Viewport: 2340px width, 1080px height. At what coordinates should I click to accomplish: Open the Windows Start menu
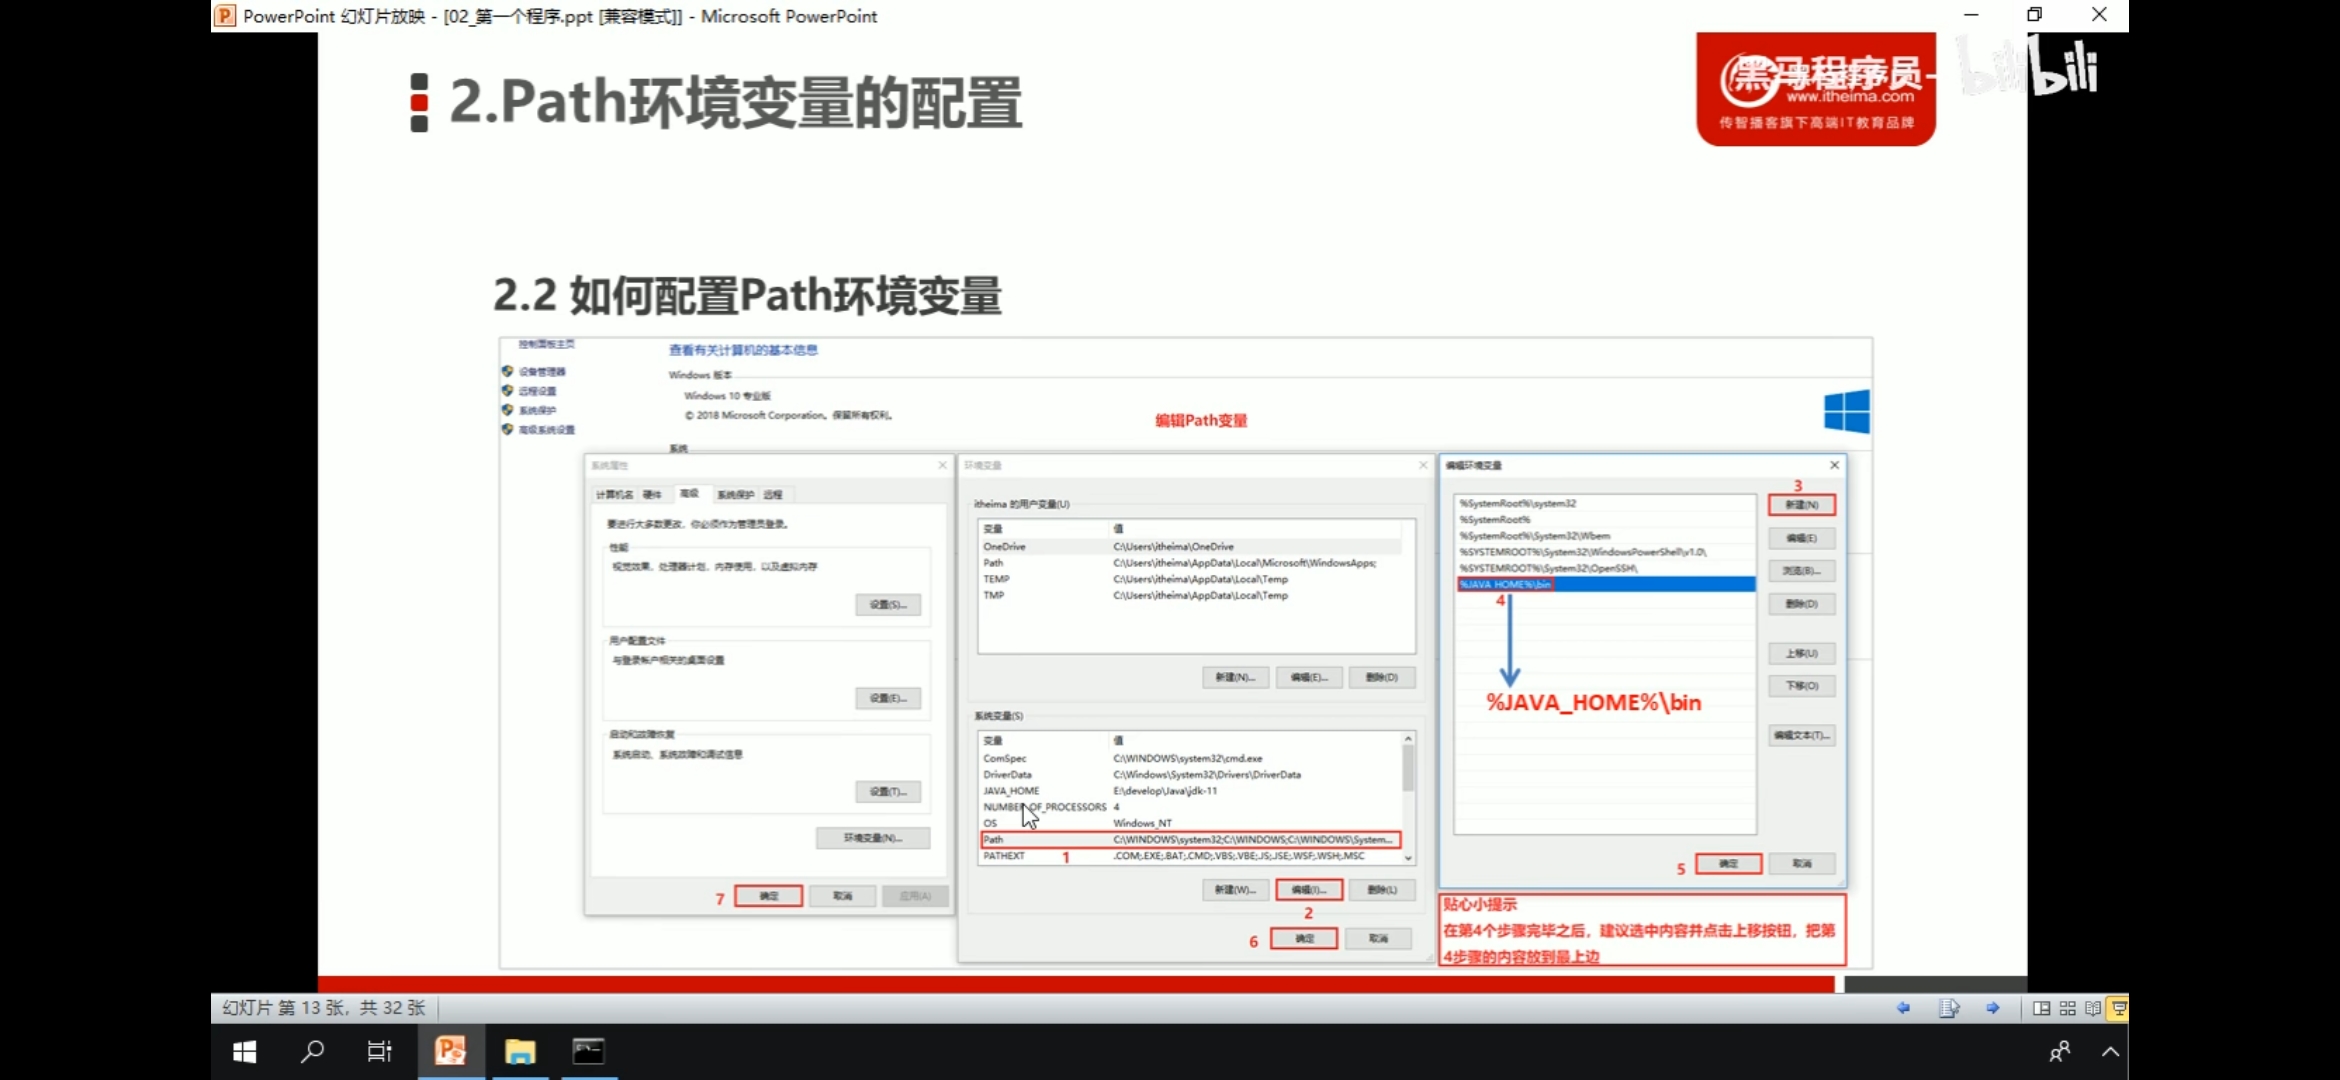tap(245, 1051)
